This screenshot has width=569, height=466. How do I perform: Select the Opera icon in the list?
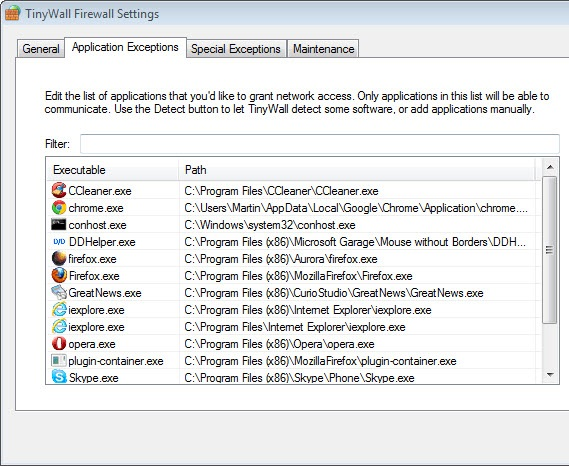(59, 343)
